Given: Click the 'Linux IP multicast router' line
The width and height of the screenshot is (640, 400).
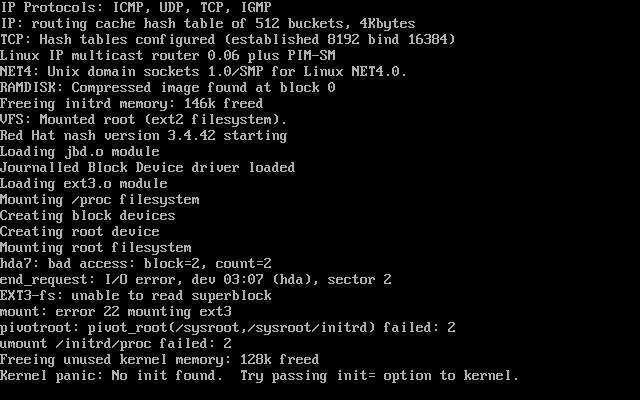Looking at the screenshot, I should point(168,56).
